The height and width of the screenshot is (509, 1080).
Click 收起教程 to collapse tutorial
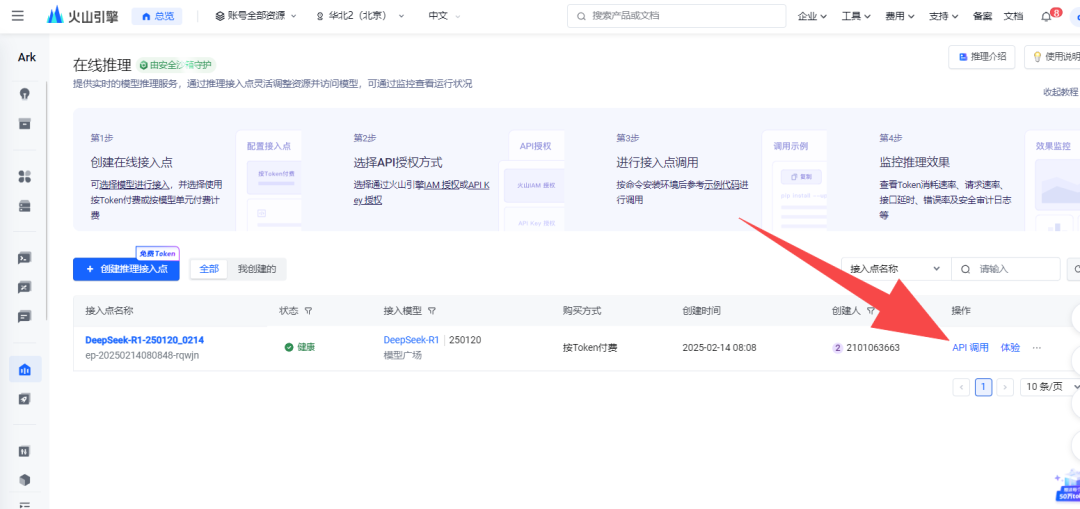(x=1061, y=92)
